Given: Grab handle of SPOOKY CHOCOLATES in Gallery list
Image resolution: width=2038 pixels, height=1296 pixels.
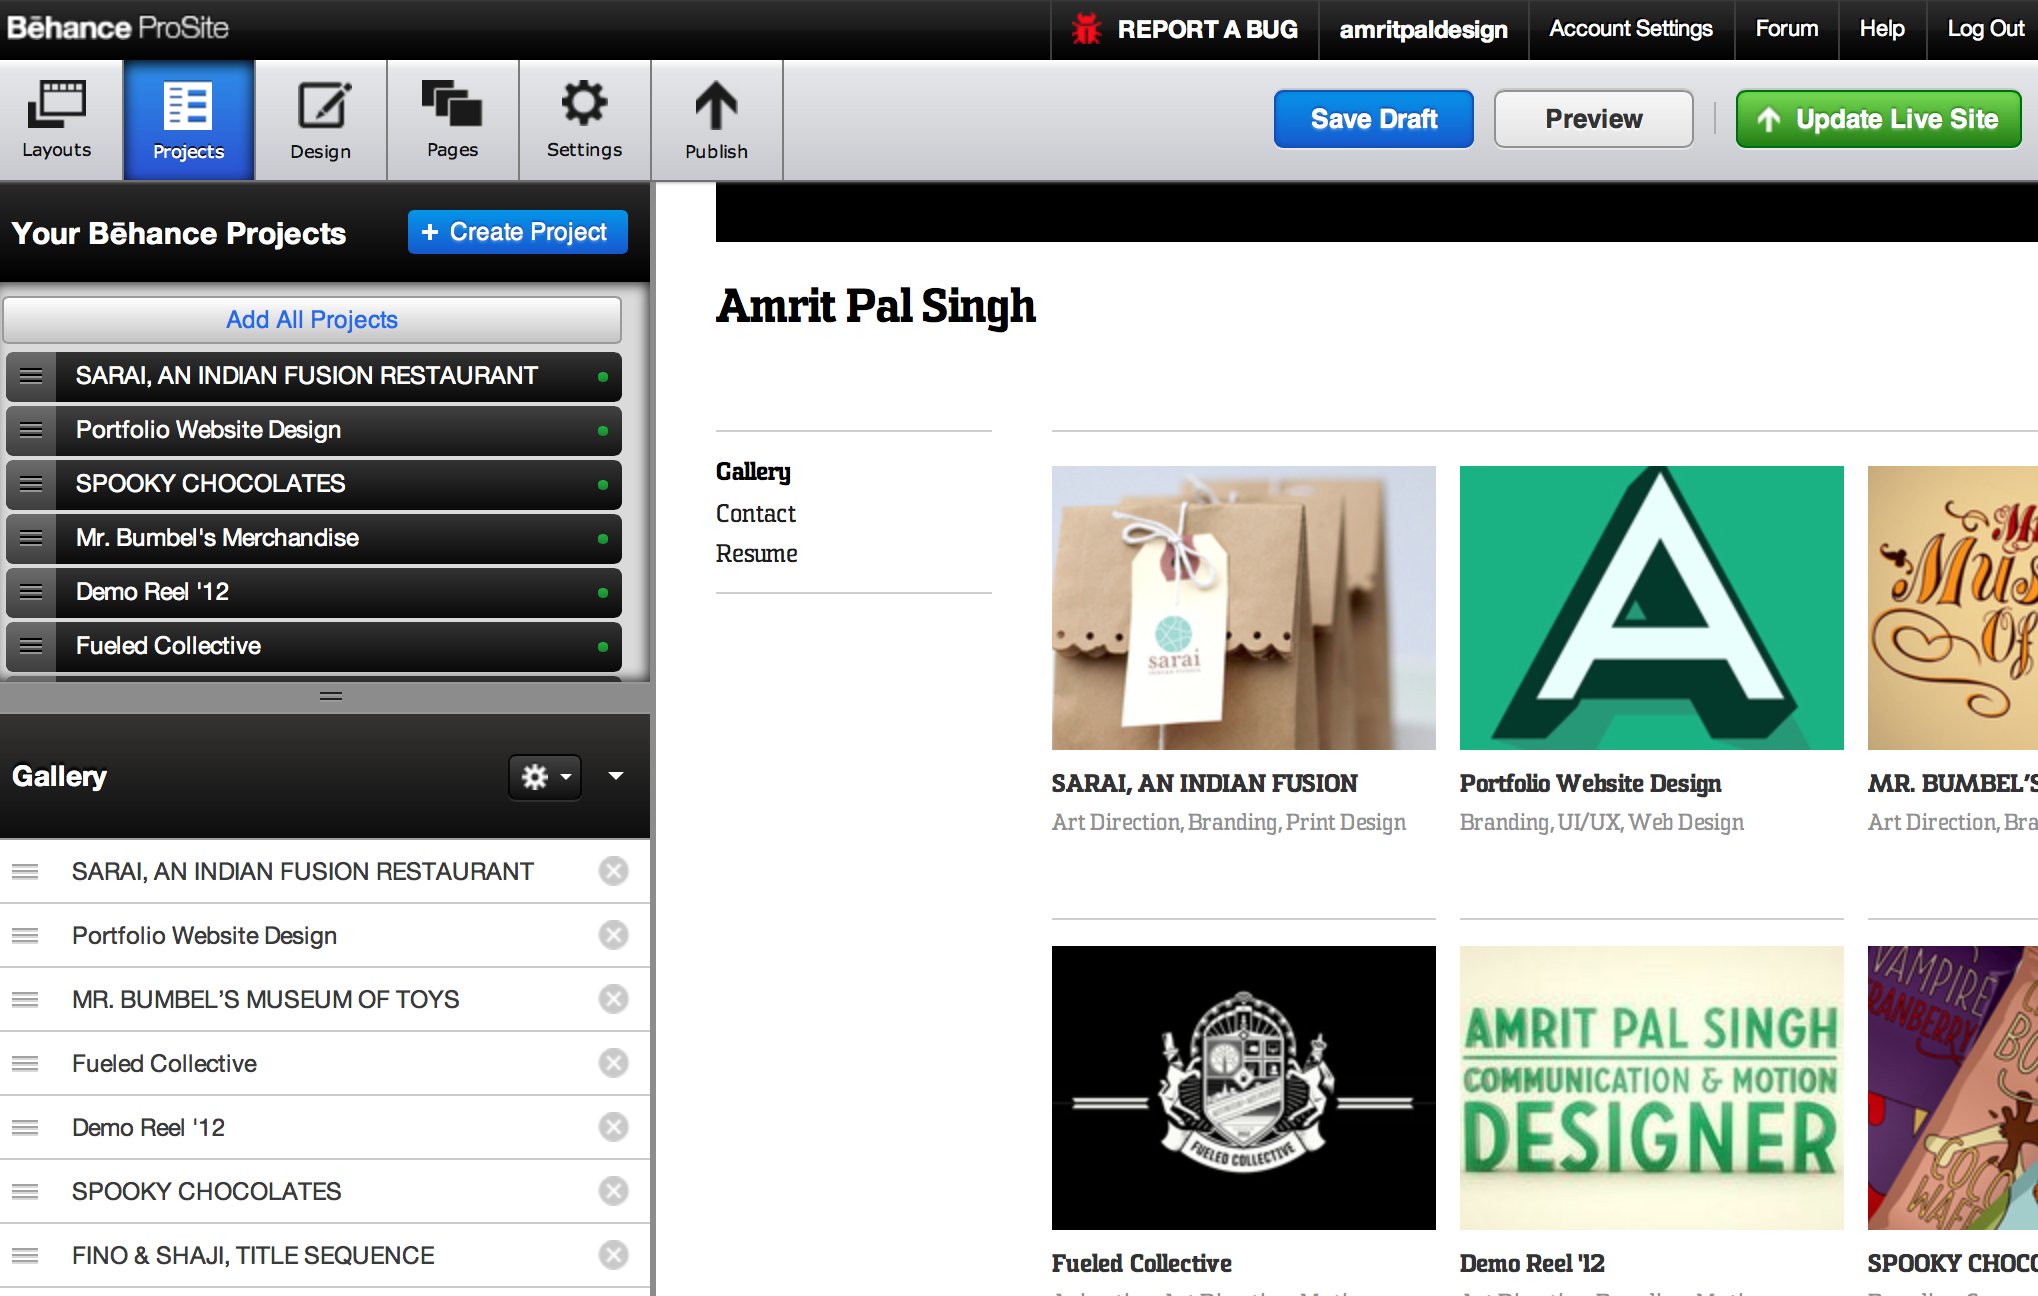Looking at the screenshot, I should 25,1192.
